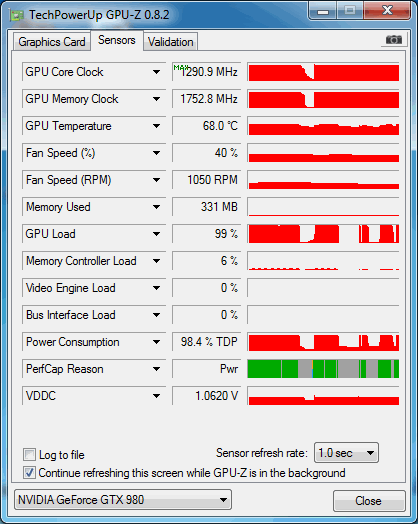Click the GPU Core Clock value field

(206, 72)
